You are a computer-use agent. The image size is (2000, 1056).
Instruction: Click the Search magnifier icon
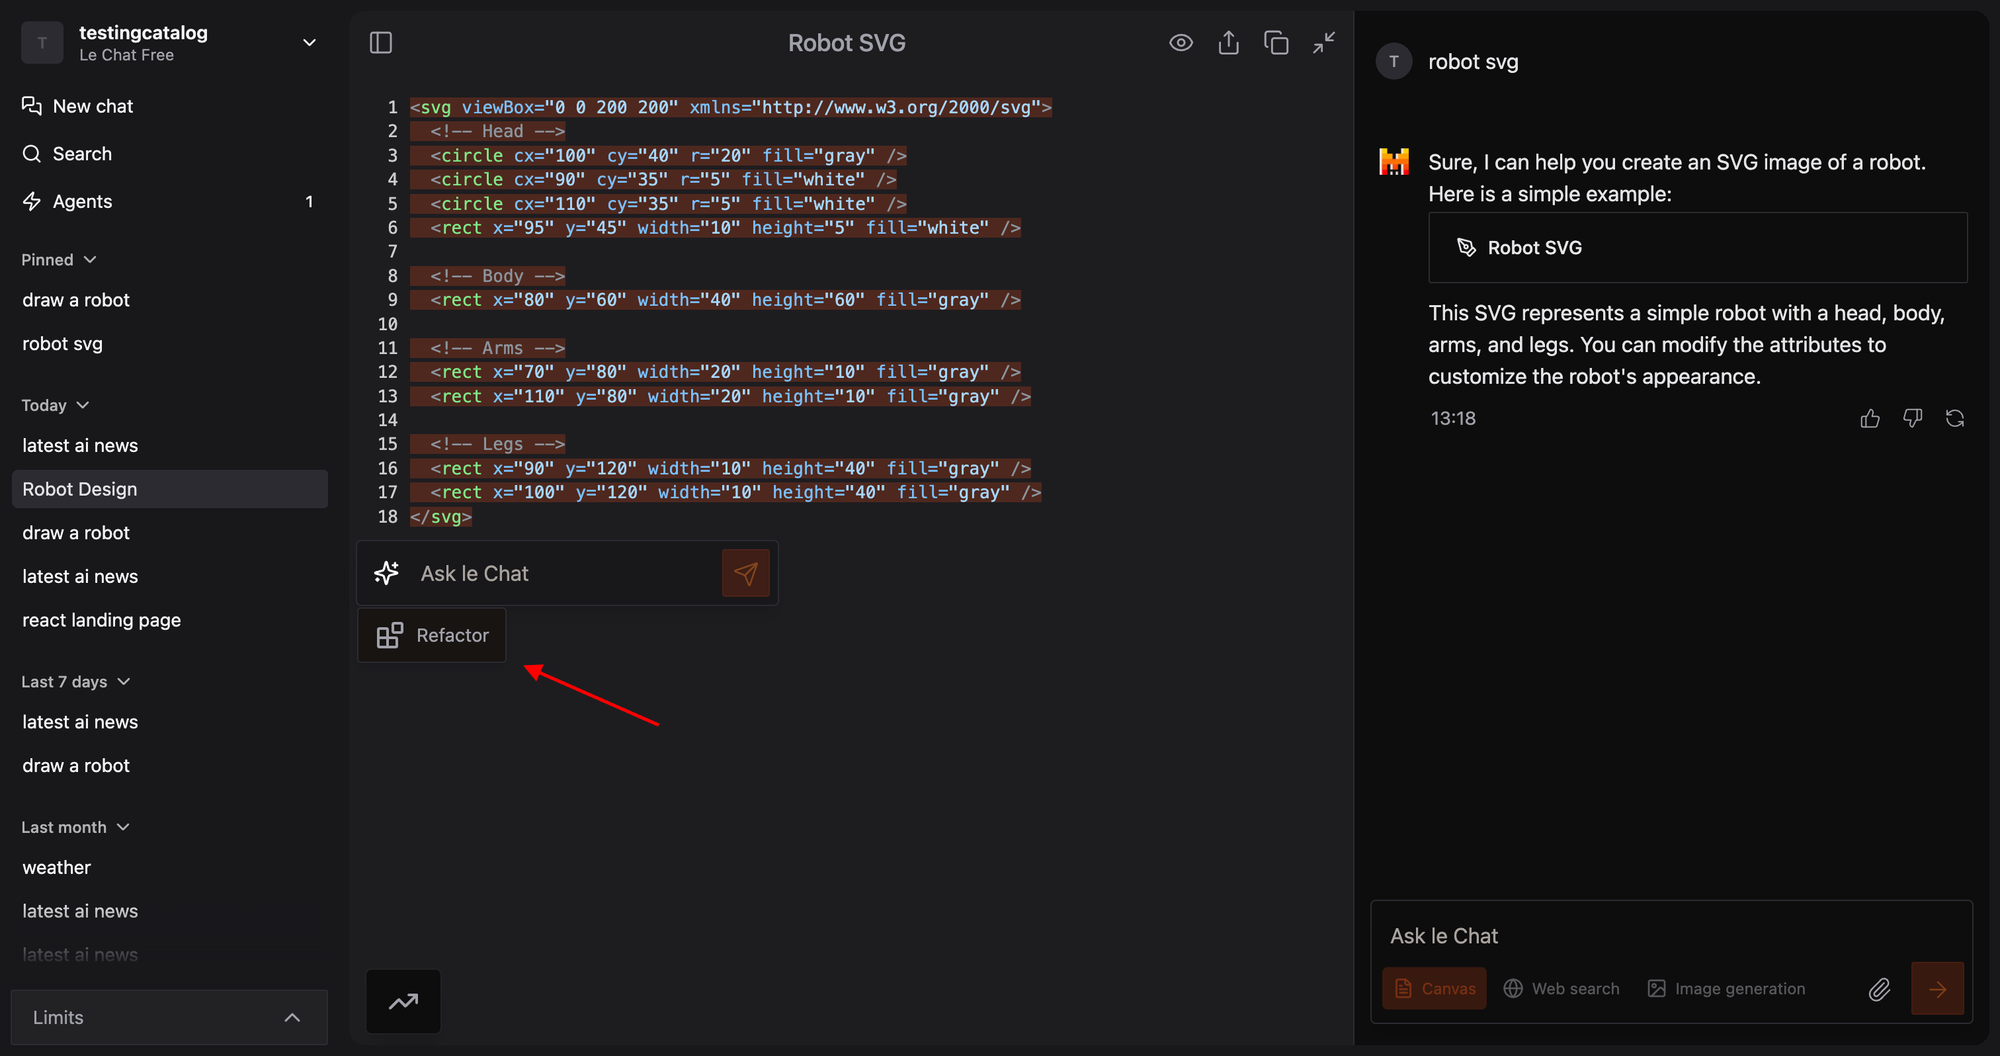[x=32, y=154]
